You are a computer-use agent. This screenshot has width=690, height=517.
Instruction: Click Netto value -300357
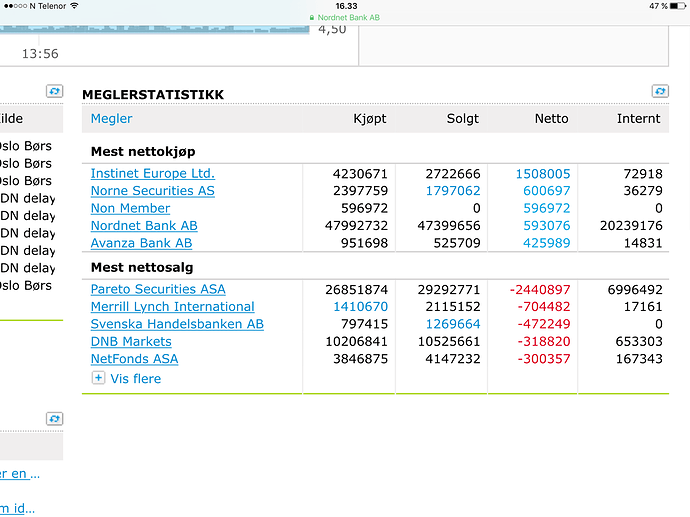(544, 359)
